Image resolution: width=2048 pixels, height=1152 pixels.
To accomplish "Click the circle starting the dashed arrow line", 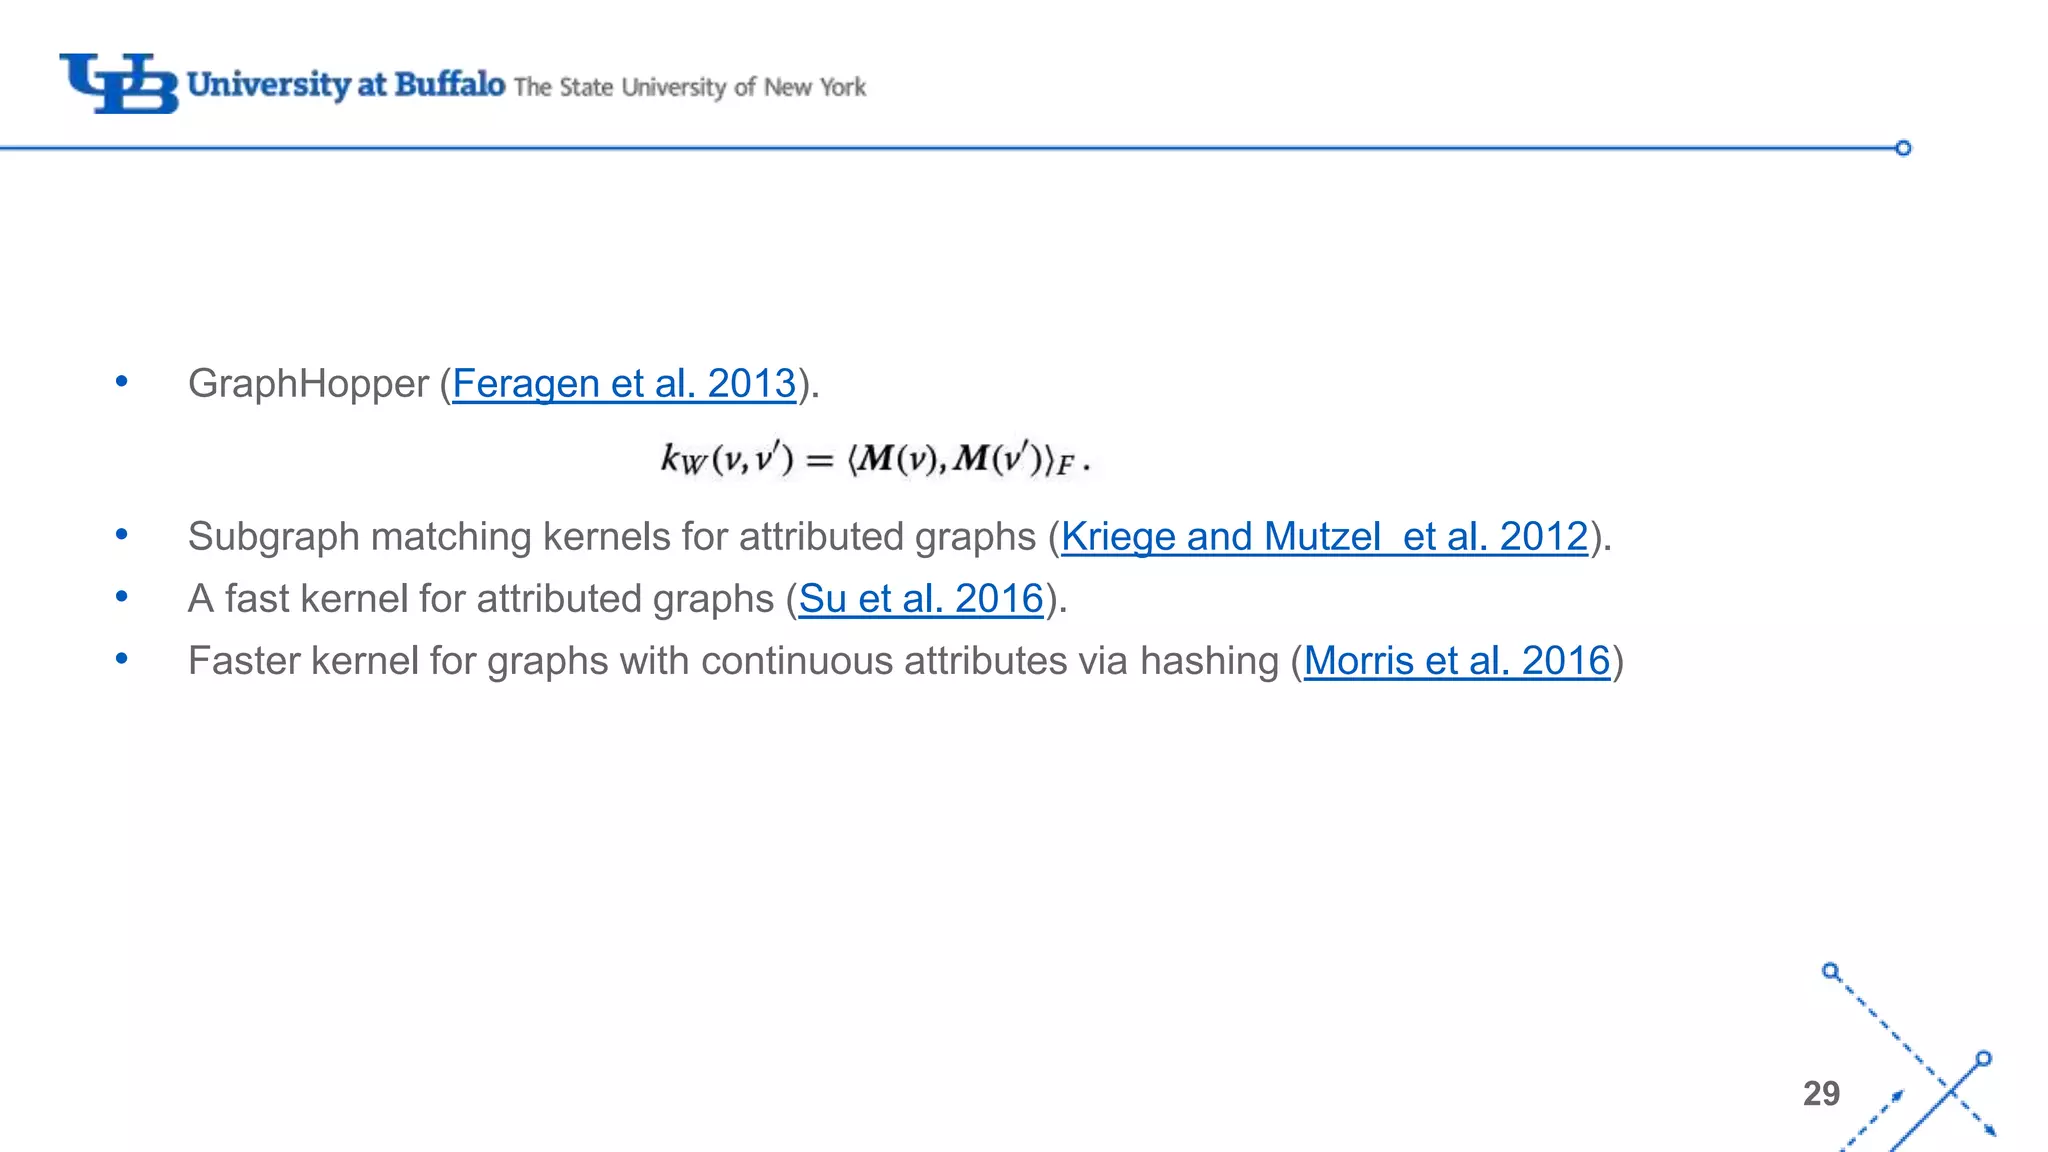I will [1830, 971].
